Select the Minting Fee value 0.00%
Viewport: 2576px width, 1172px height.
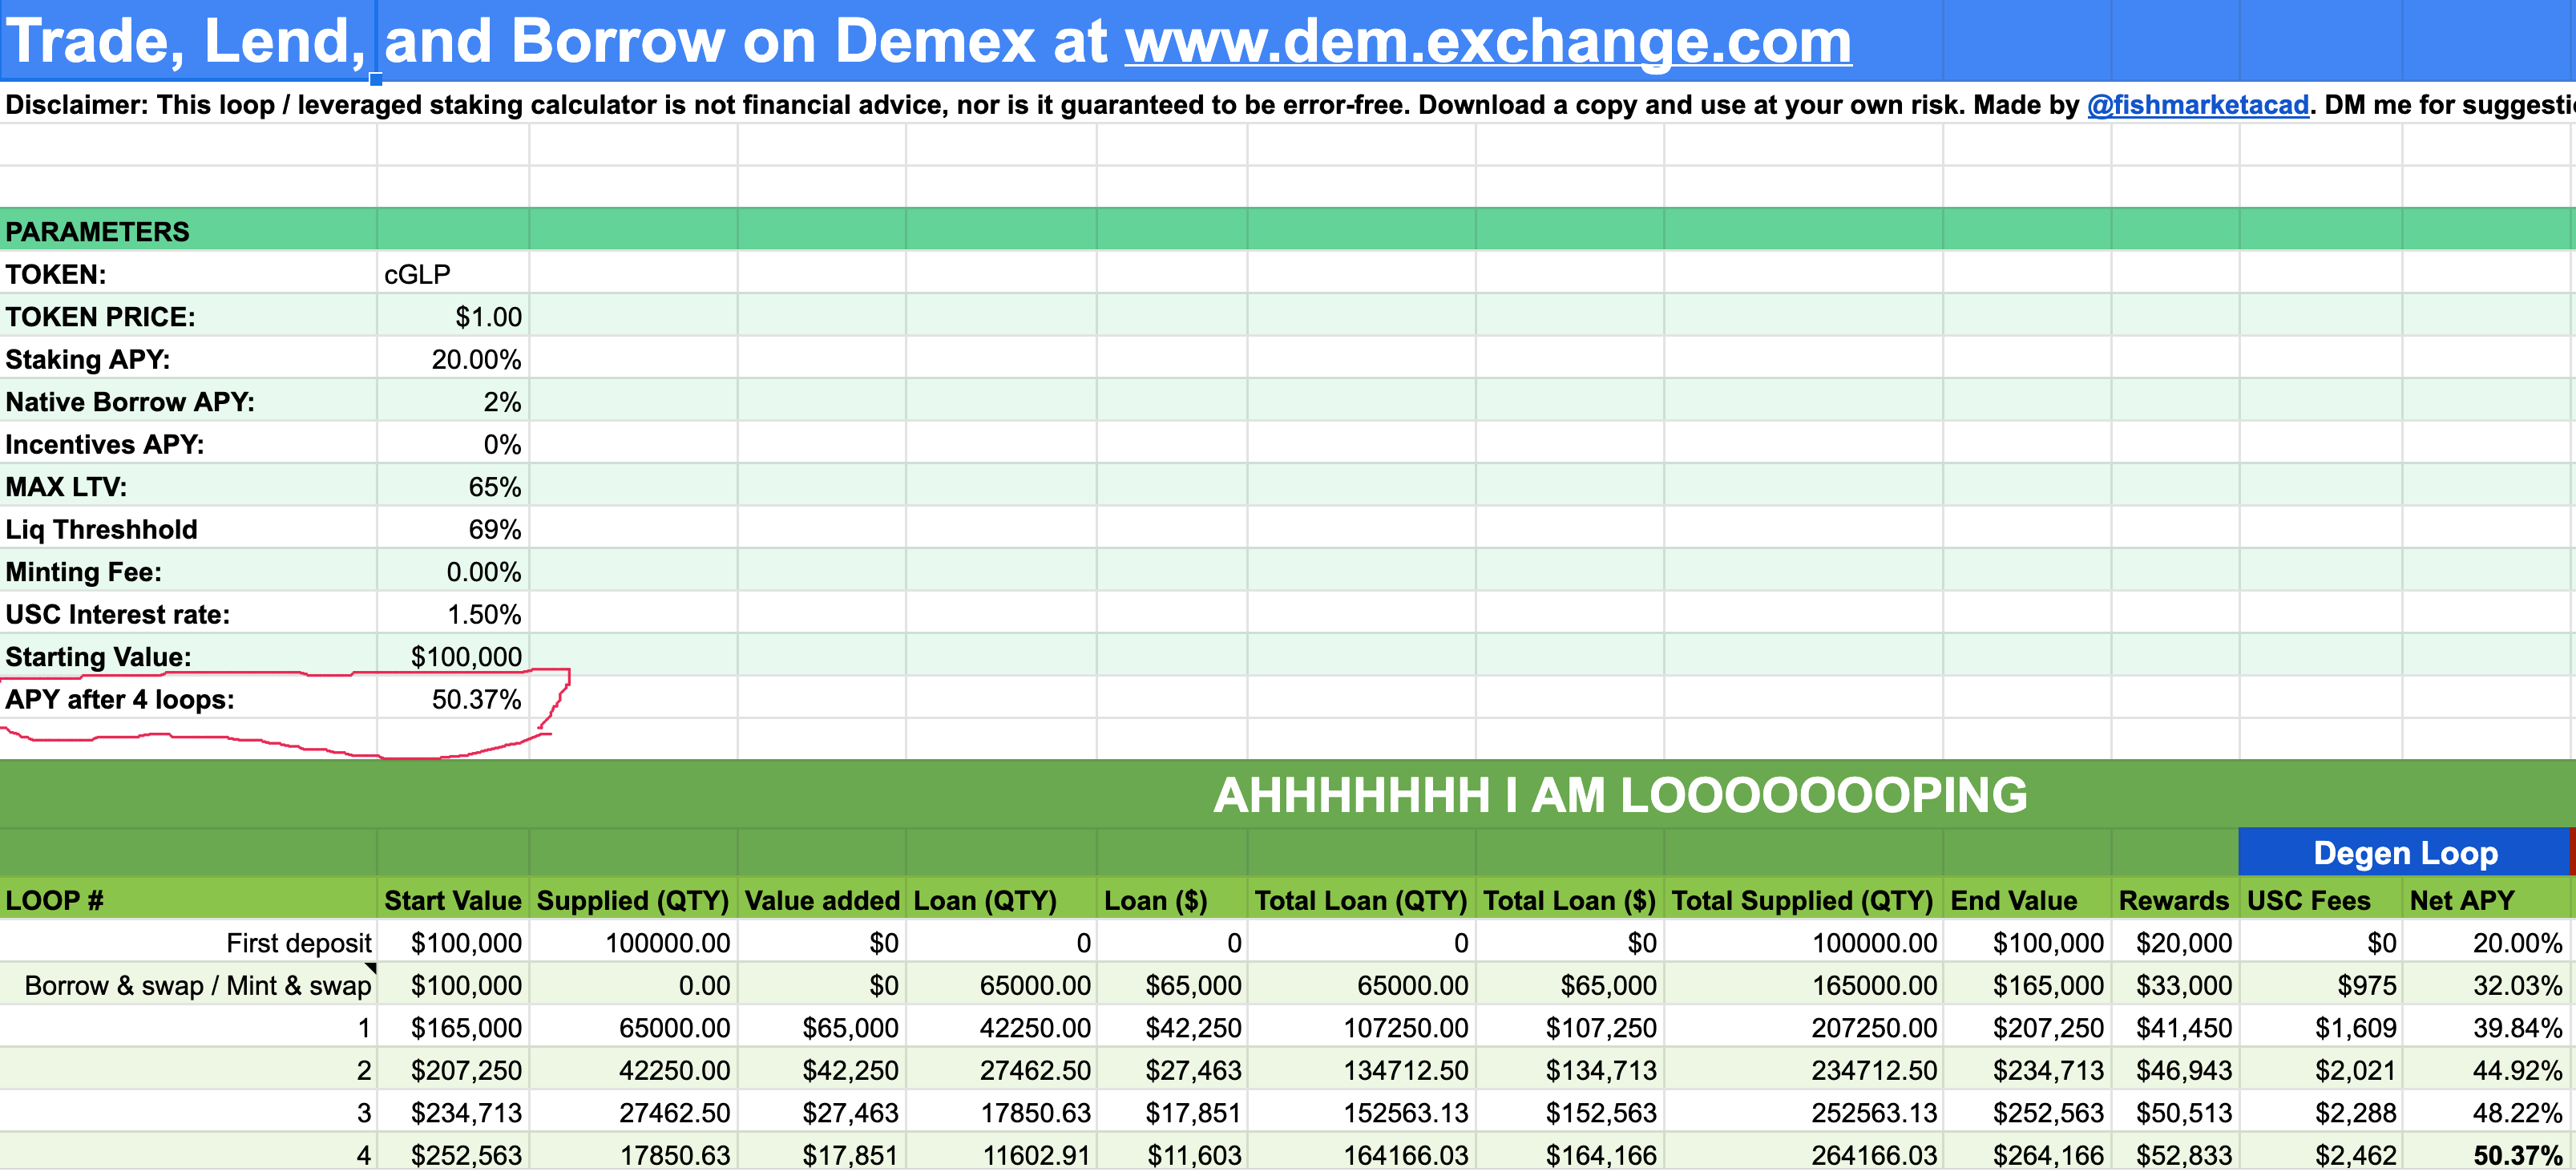click(x=453, y=571)
